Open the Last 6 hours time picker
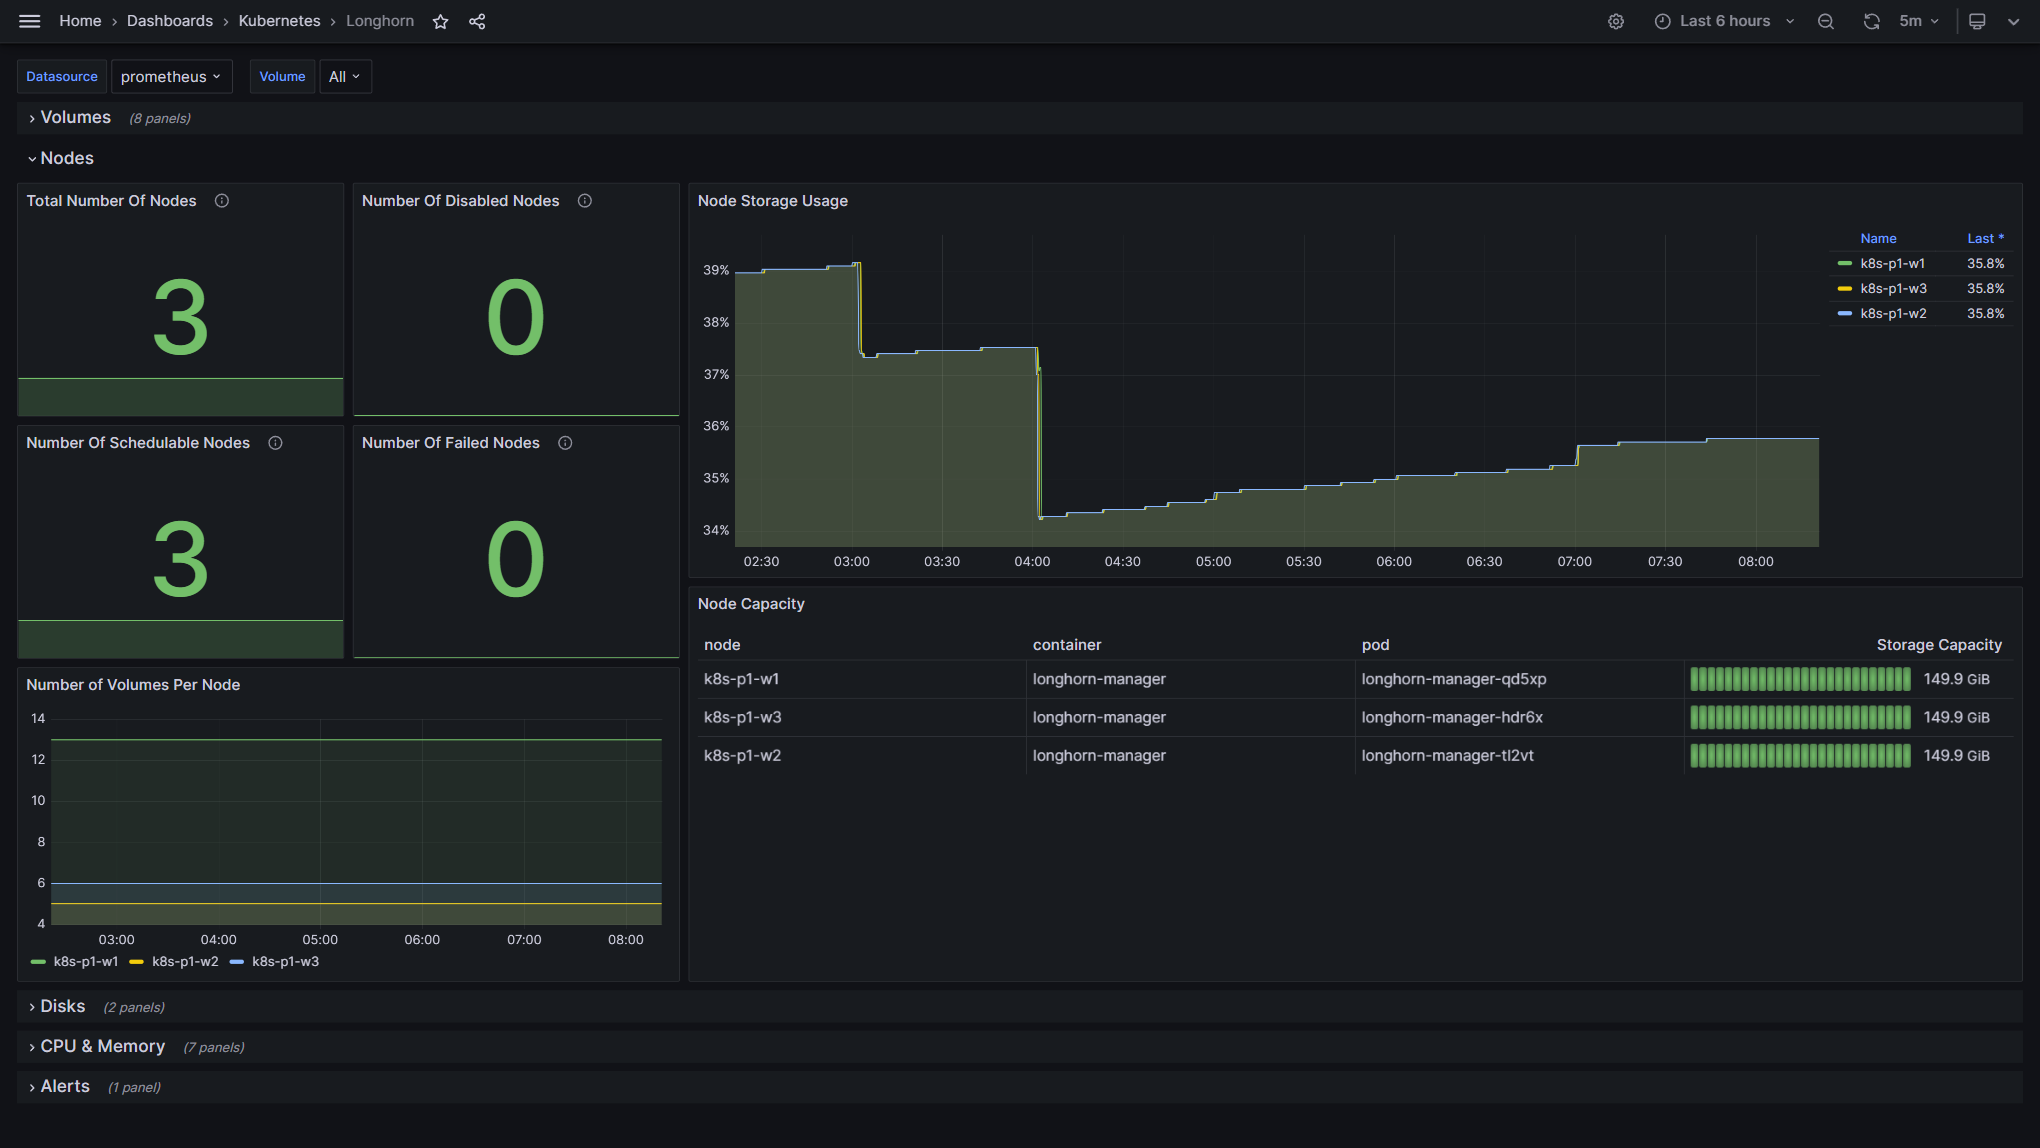The height and width of the screenshot is (1148, 2040). [1724, 21]
